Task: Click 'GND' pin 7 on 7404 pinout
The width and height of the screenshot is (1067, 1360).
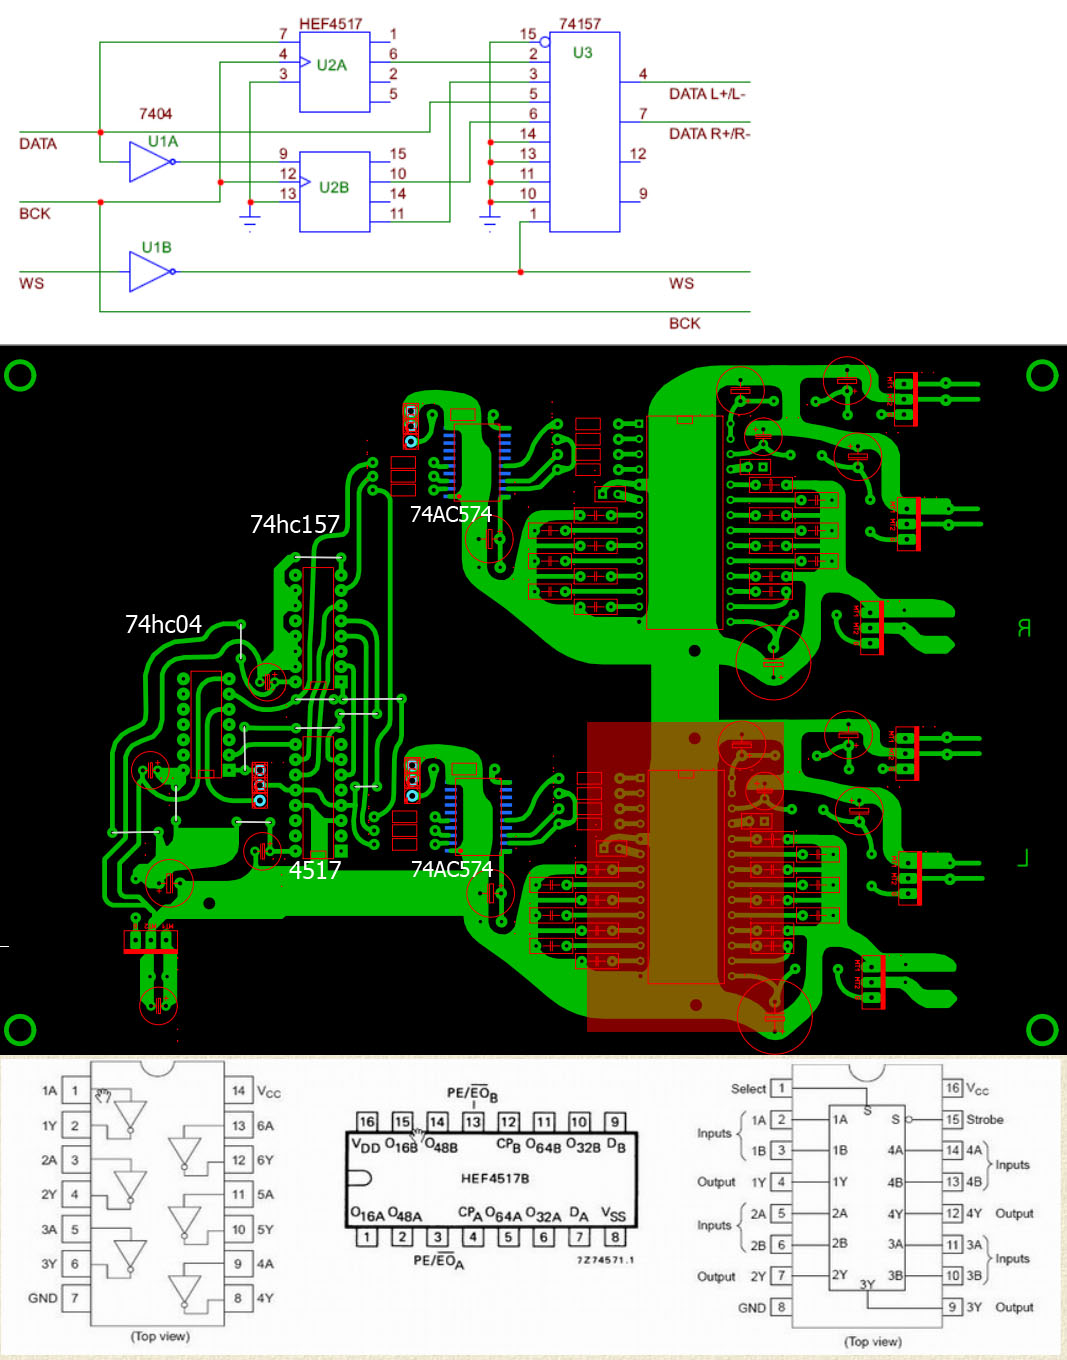Action: (x=74, y=1298)
